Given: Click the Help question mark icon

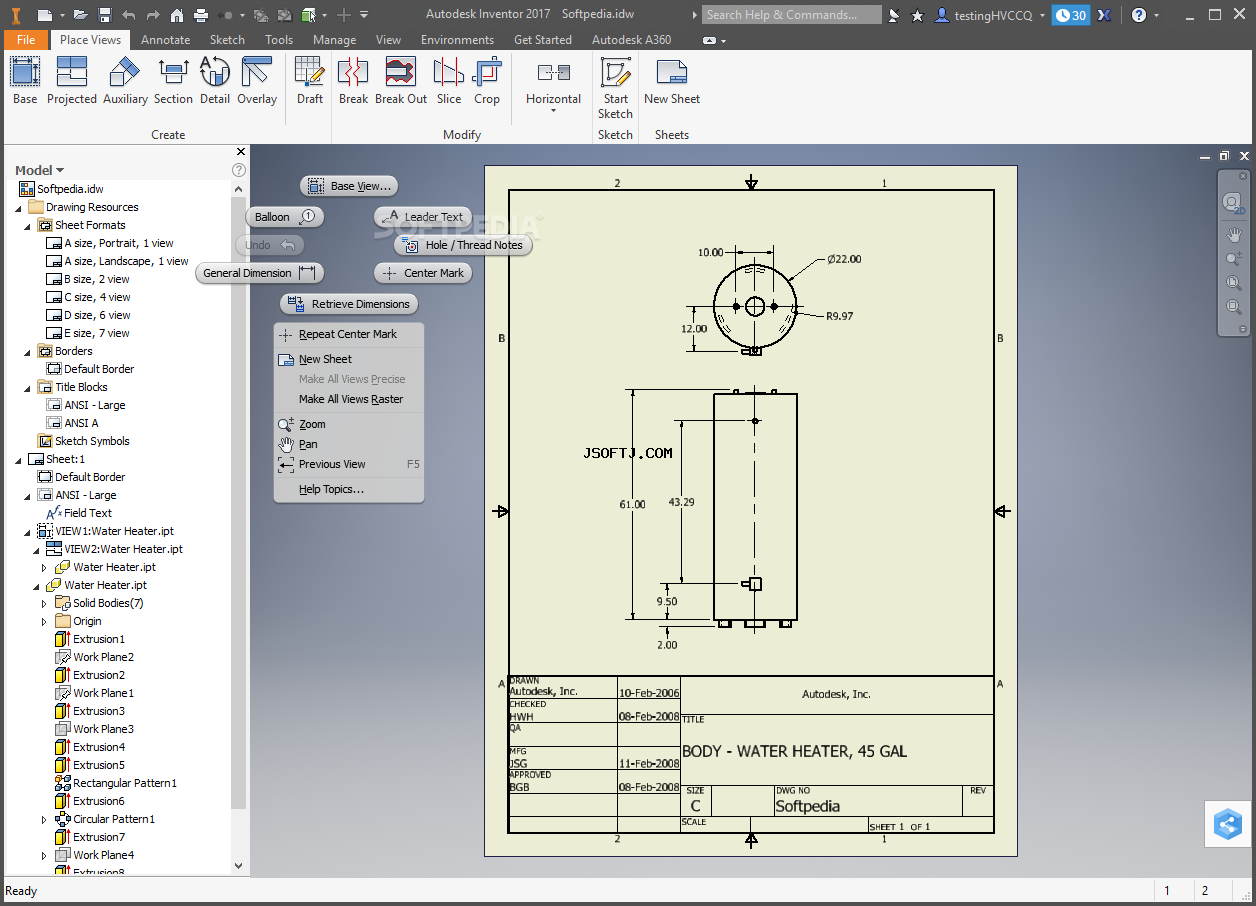Looking at the screenshot, I should tap(1139, 15).
